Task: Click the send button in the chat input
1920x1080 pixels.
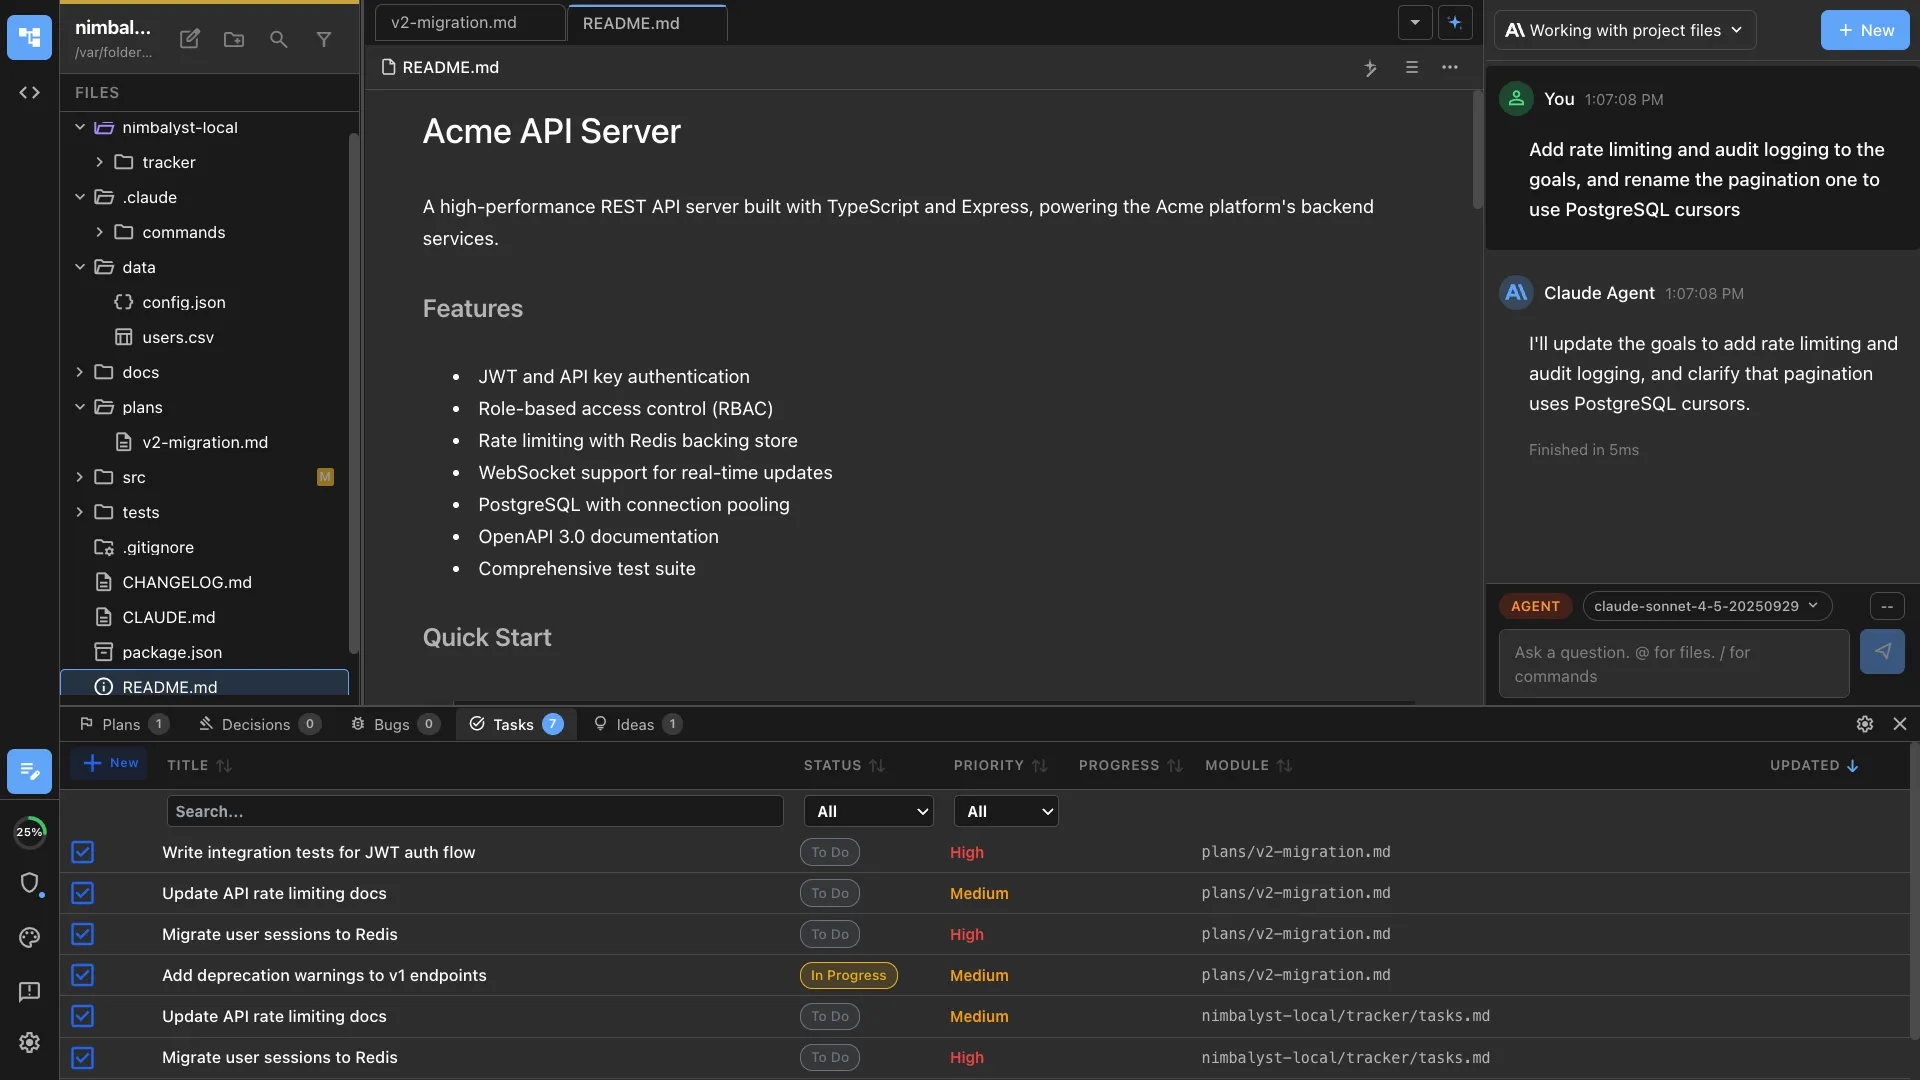Action: (1883, 652)
